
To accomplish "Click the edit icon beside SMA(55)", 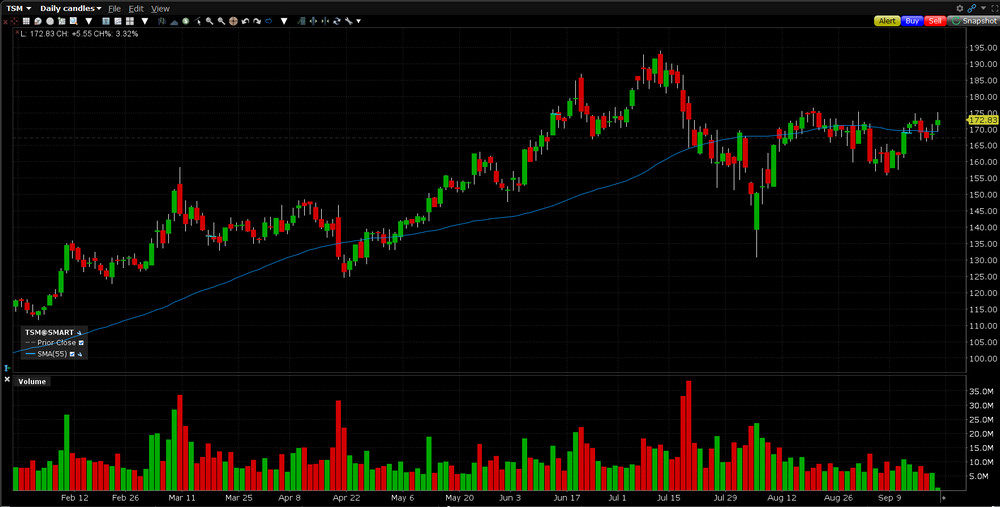I will (x=79, y=354).
